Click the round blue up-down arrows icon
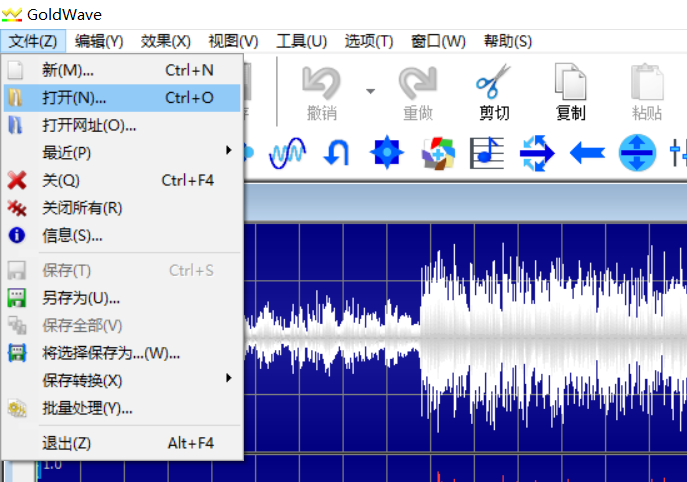 pyautogui.click(x=637, y=153)
